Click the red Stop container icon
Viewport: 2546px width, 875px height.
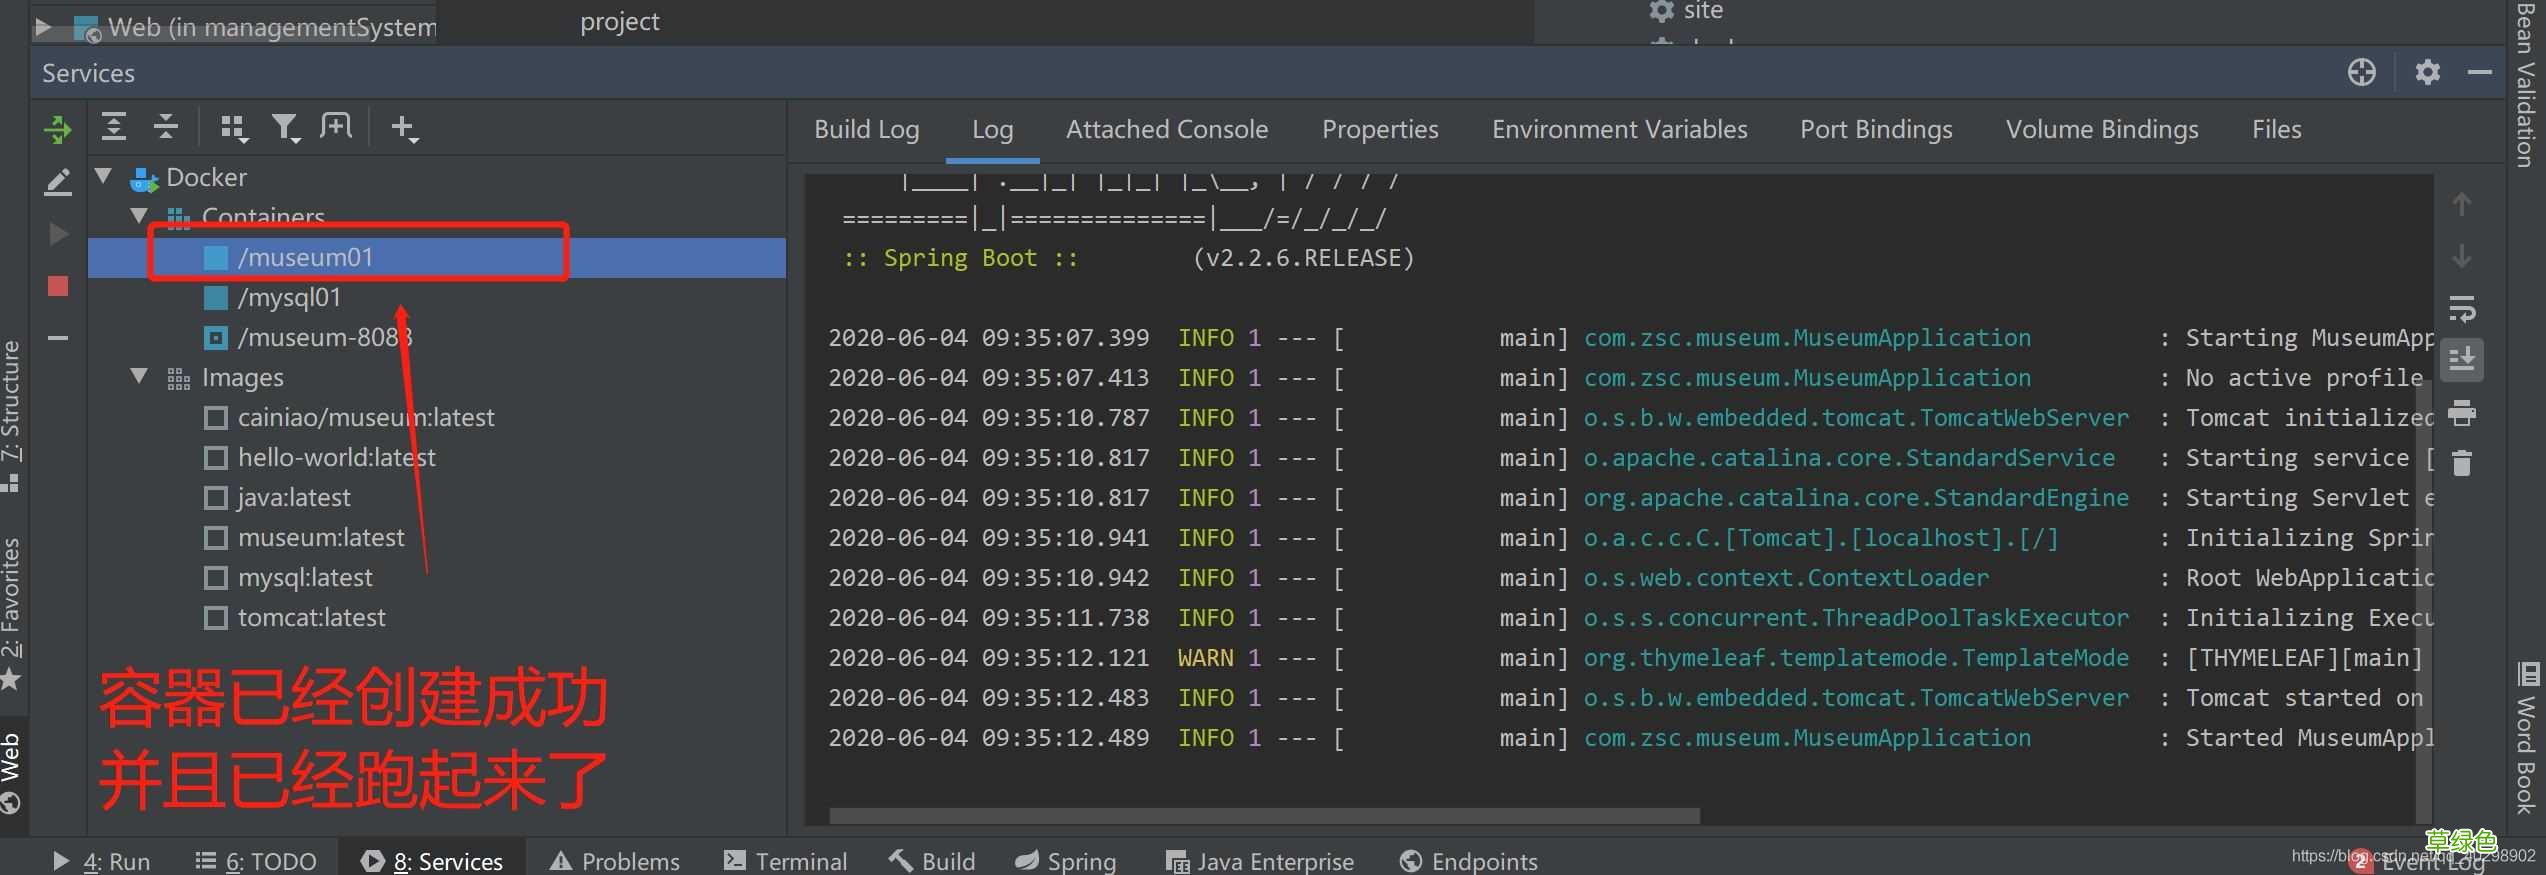(58, 286)
